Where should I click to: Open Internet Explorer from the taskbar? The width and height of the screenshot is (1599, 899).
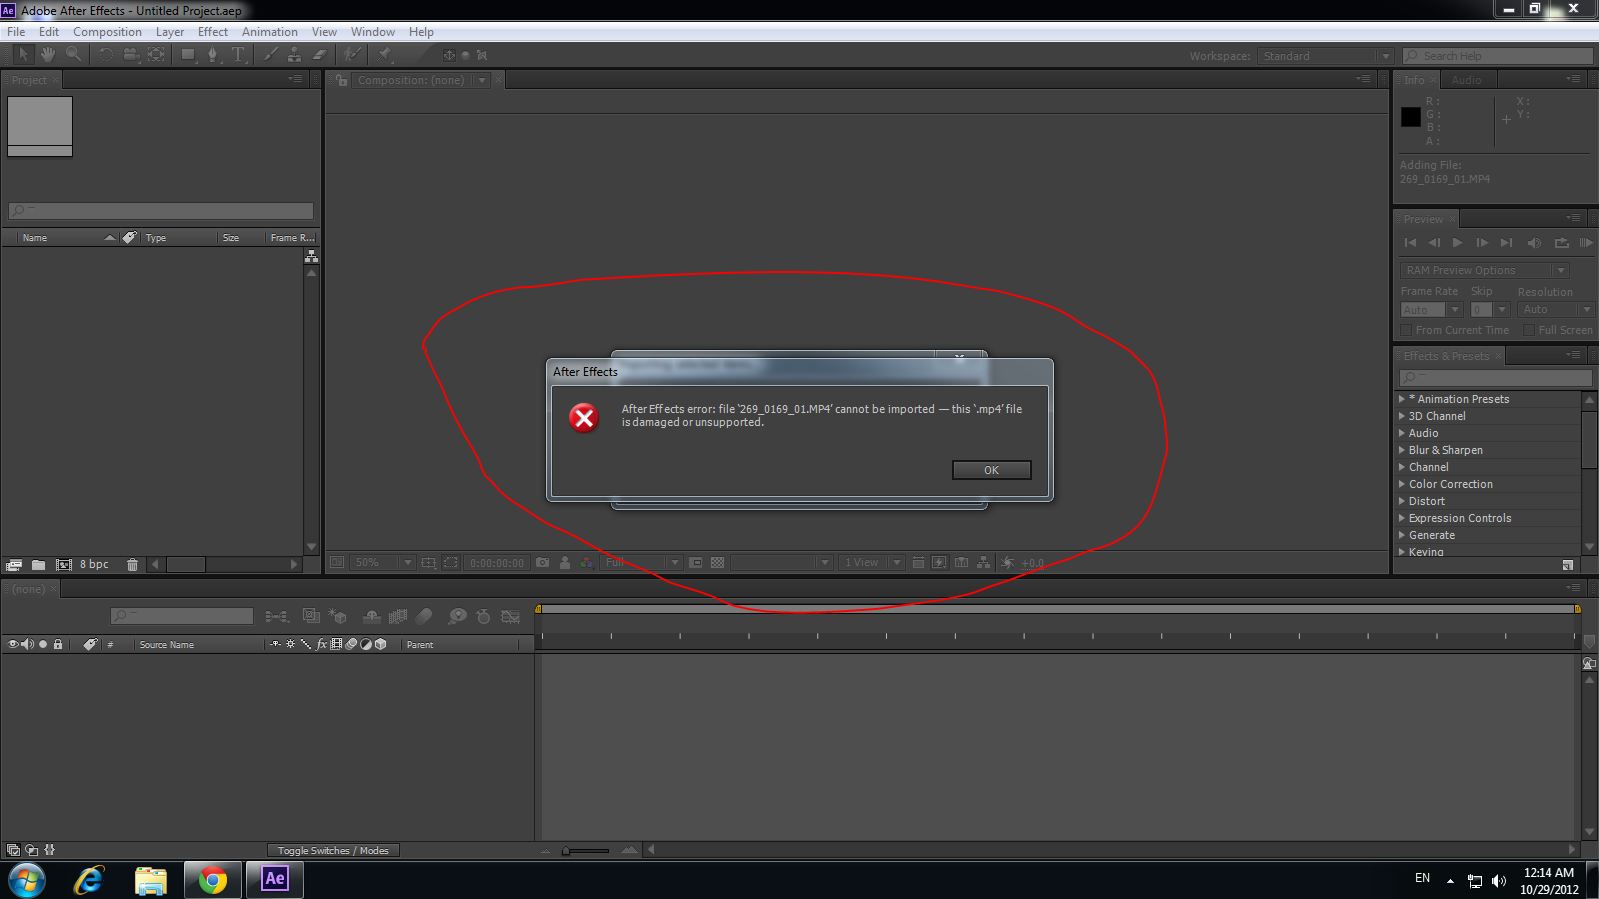point(89,880)
